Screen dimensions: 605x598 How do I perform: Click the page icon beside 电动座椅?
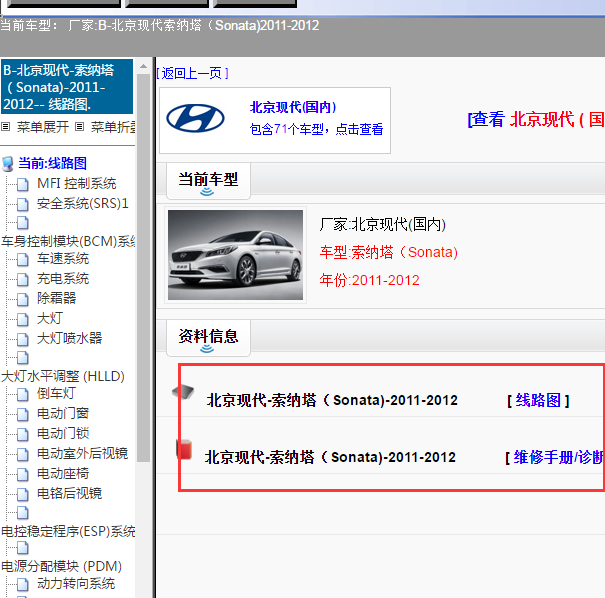pos(22,475)
